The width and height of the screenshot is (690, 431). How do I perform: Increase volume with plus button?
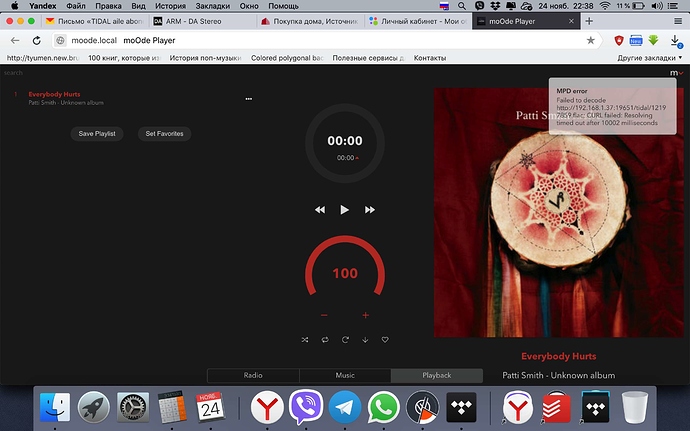click(x=365, y=315)
